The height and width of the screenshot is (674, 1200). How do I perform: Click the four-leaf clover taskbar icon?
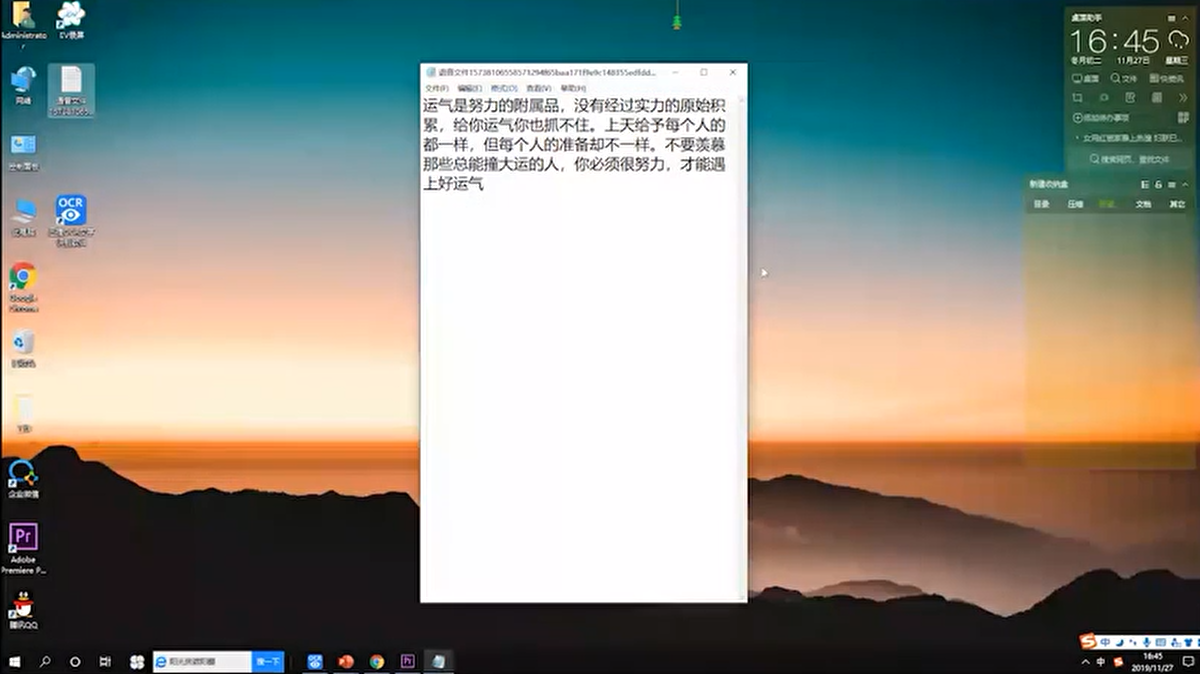(137, 662)
